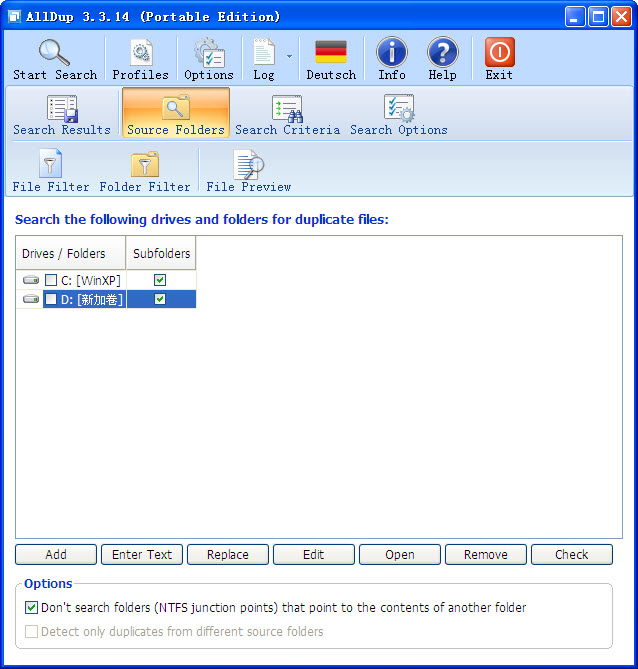
Task: Open the Info icon
Action: (x=391, y=53)
